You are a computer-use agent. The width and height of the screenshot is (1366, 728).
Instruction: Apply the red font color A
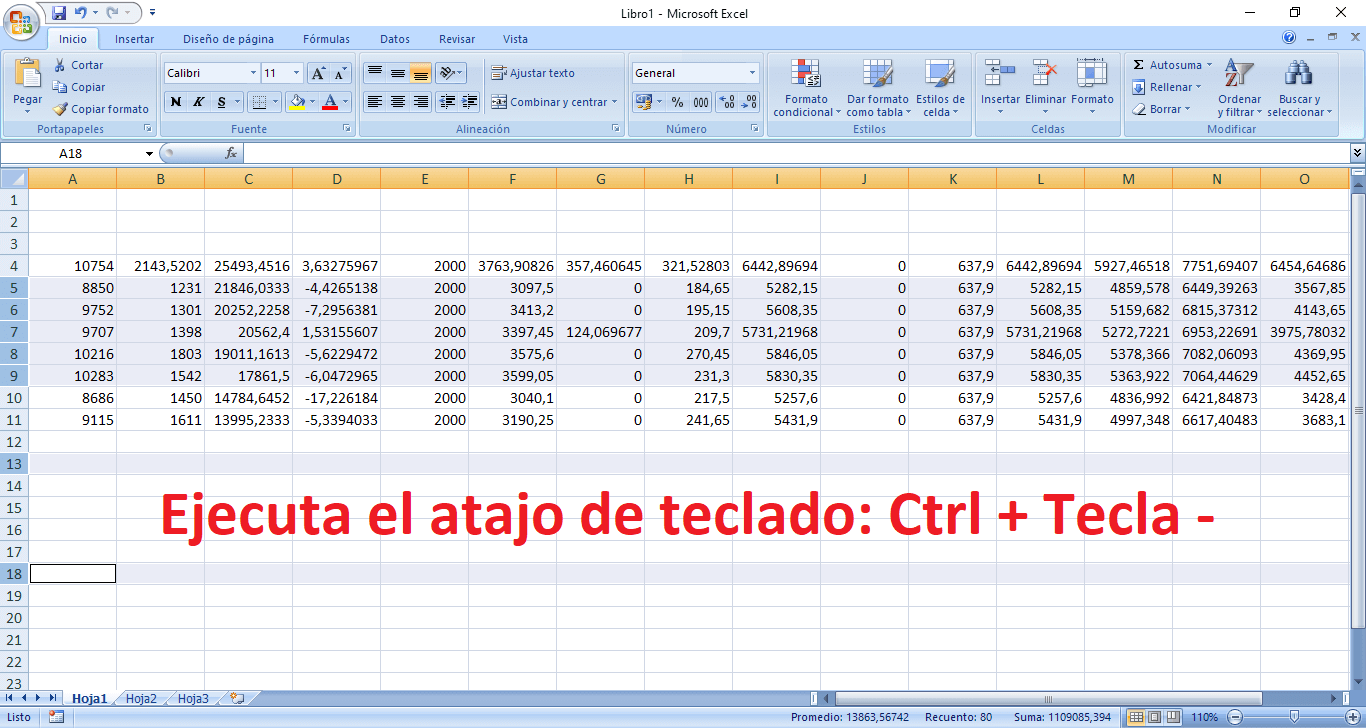pyautogui.click(x=330, y=102)
